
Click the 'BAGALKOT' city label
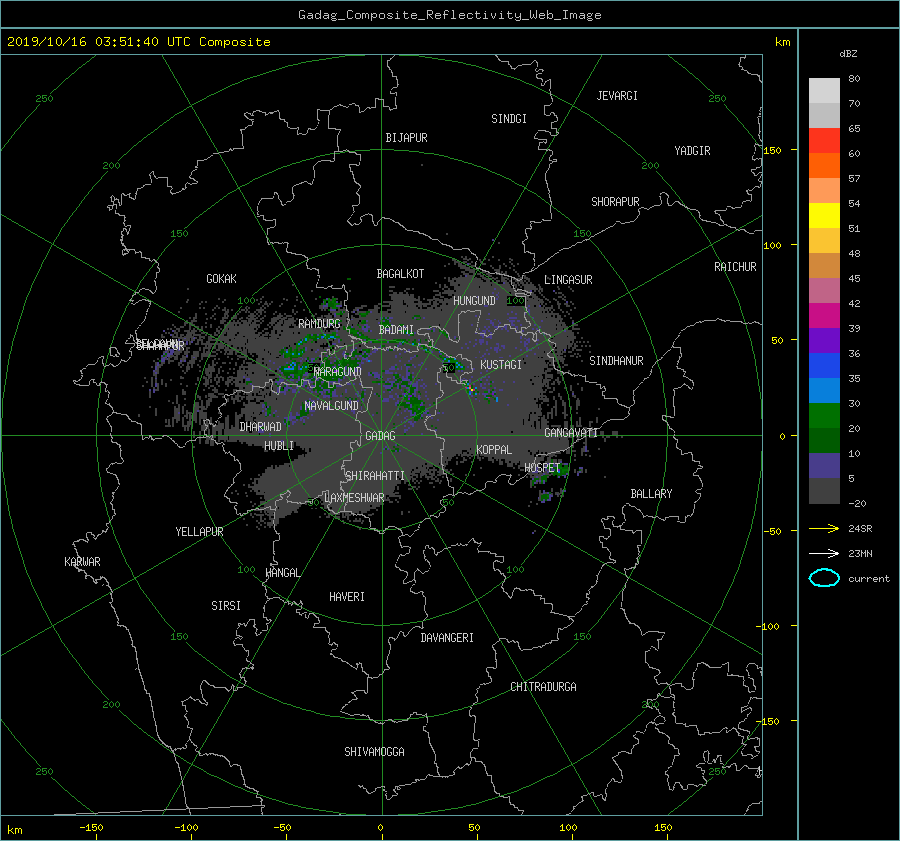(x=400, y=274)
